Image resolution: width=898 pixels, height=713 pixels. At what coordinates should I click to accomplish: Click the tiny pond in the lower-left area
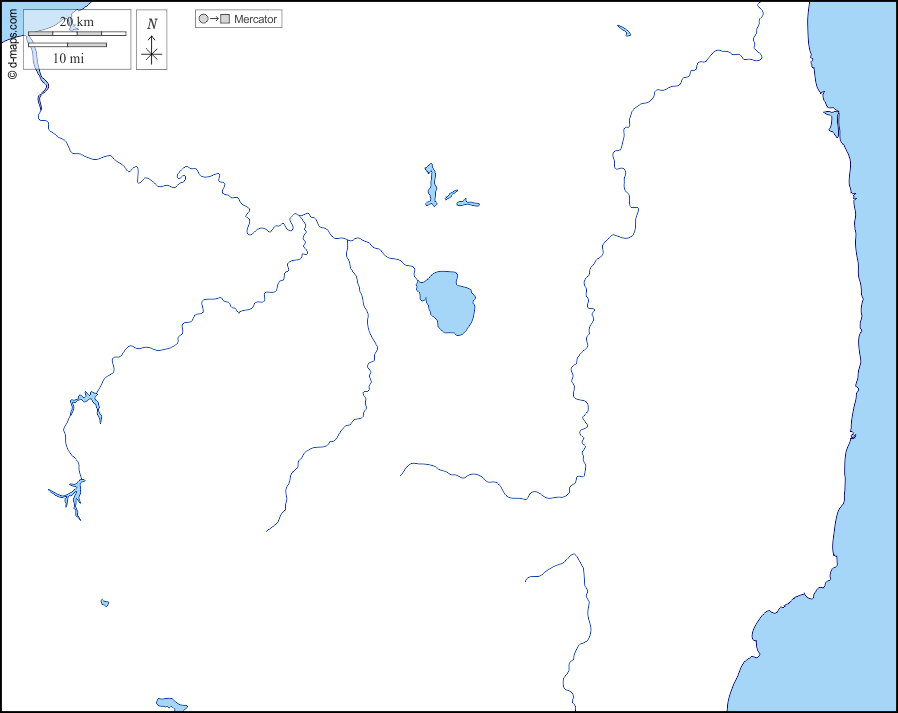tap(104, 603)
